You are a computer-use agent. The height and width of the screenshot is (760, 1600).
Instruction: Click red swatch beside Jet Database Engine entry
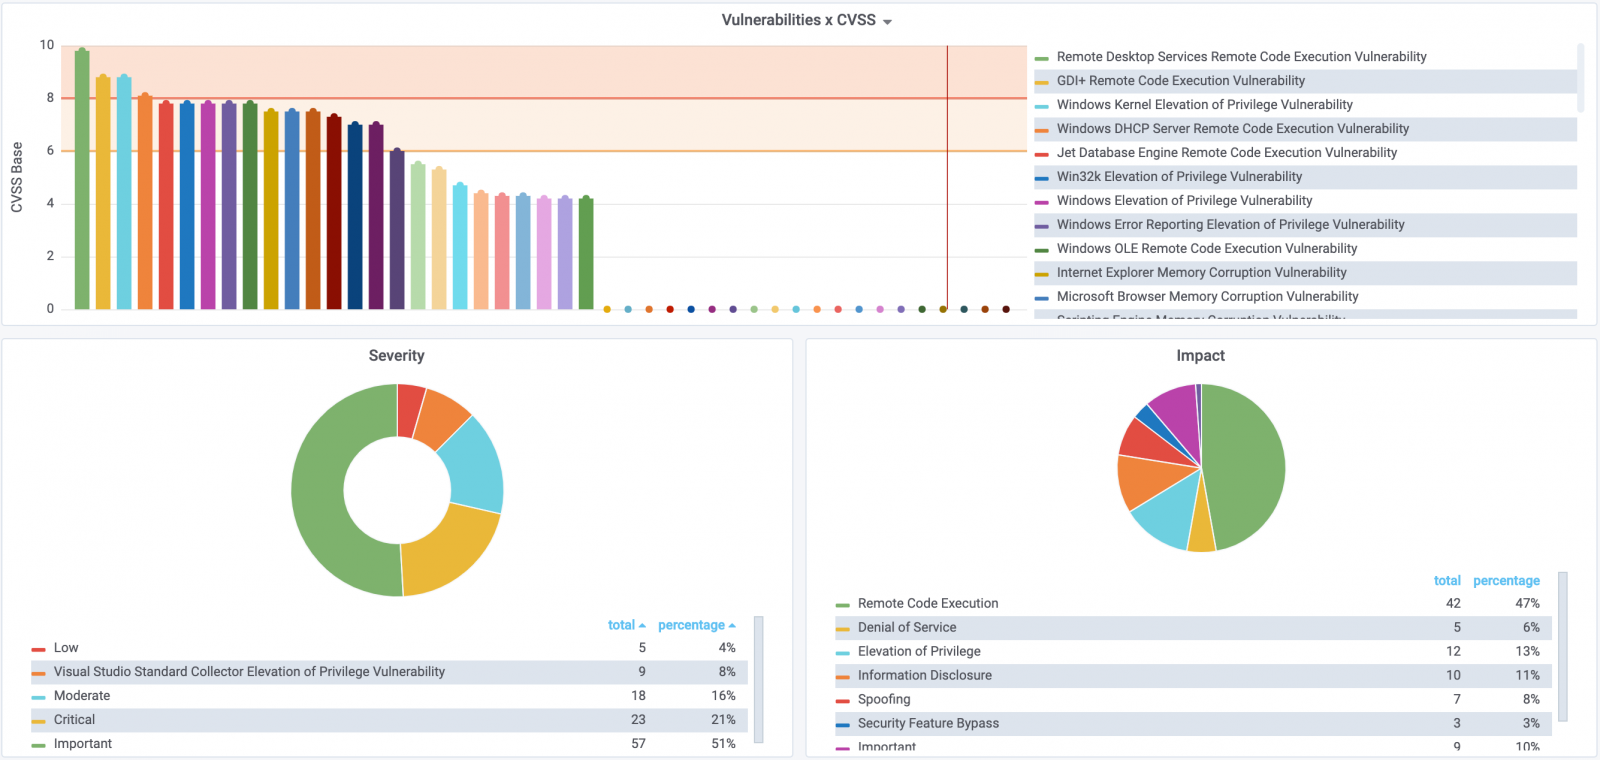[1042, 154]
